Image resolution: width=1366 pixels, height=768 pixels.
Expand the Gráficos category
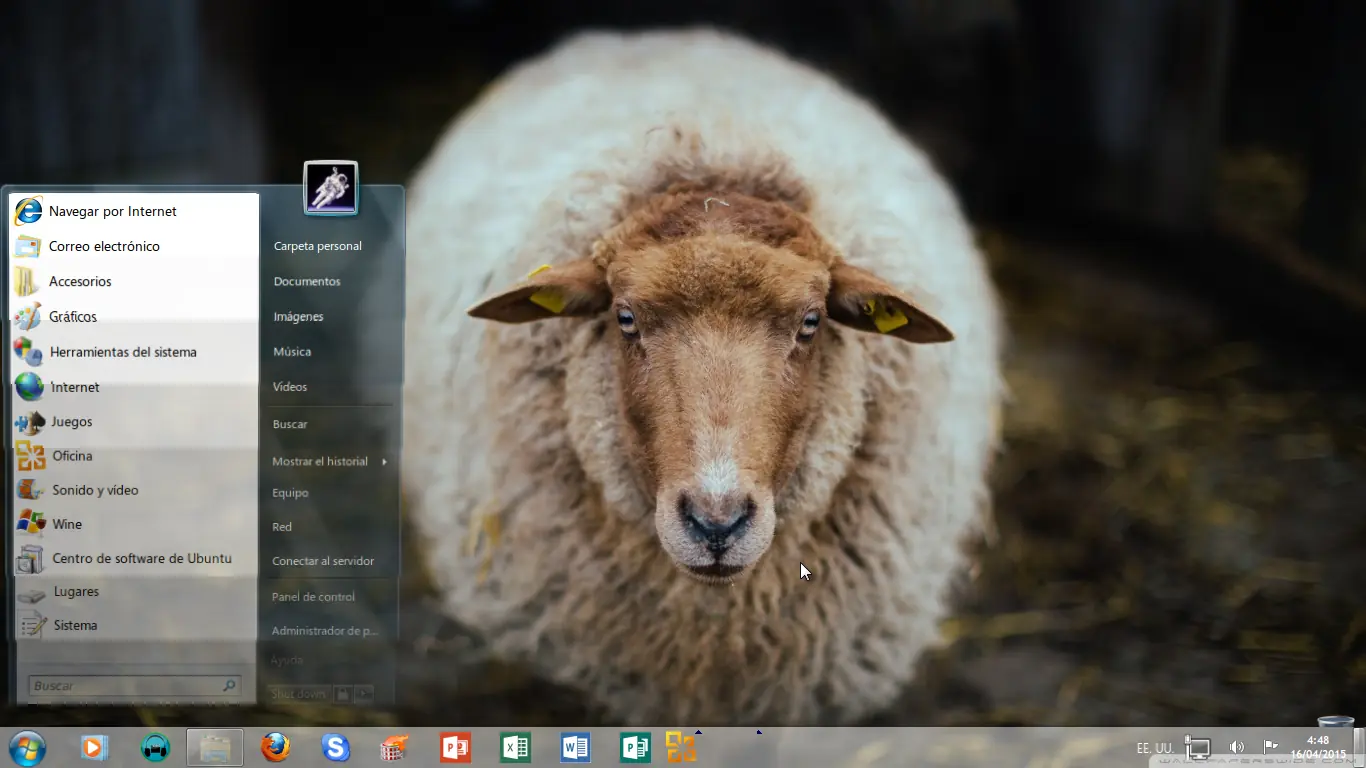click(134, 316)
